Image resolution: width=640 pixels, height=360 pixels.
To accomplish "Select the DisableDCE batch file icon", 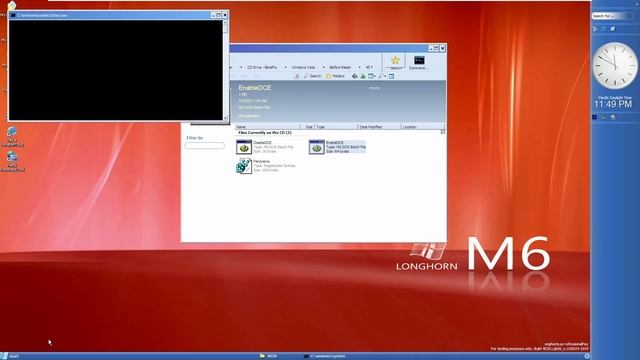I will [244, 147].
